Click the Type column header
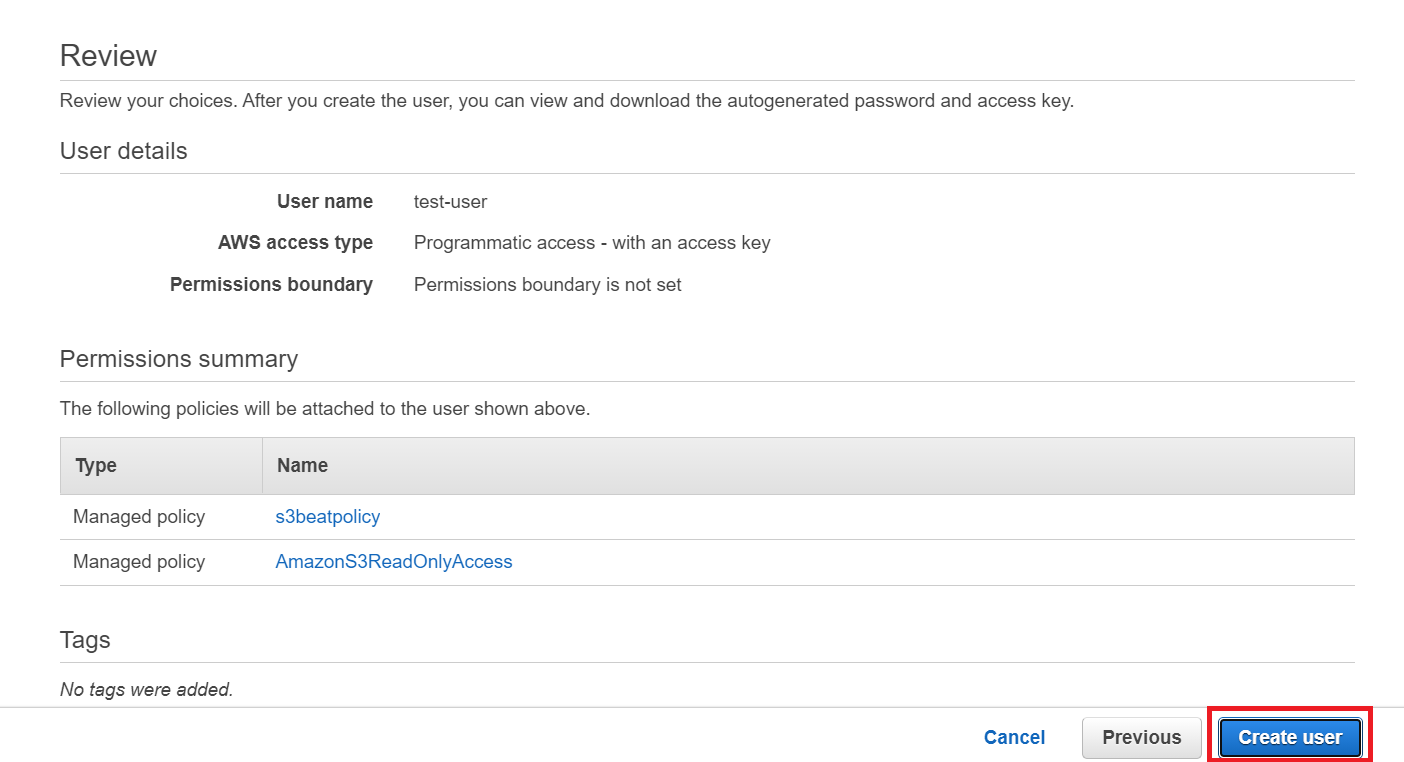The width and height of the screenshot is (1404, 762). point(96,466)
